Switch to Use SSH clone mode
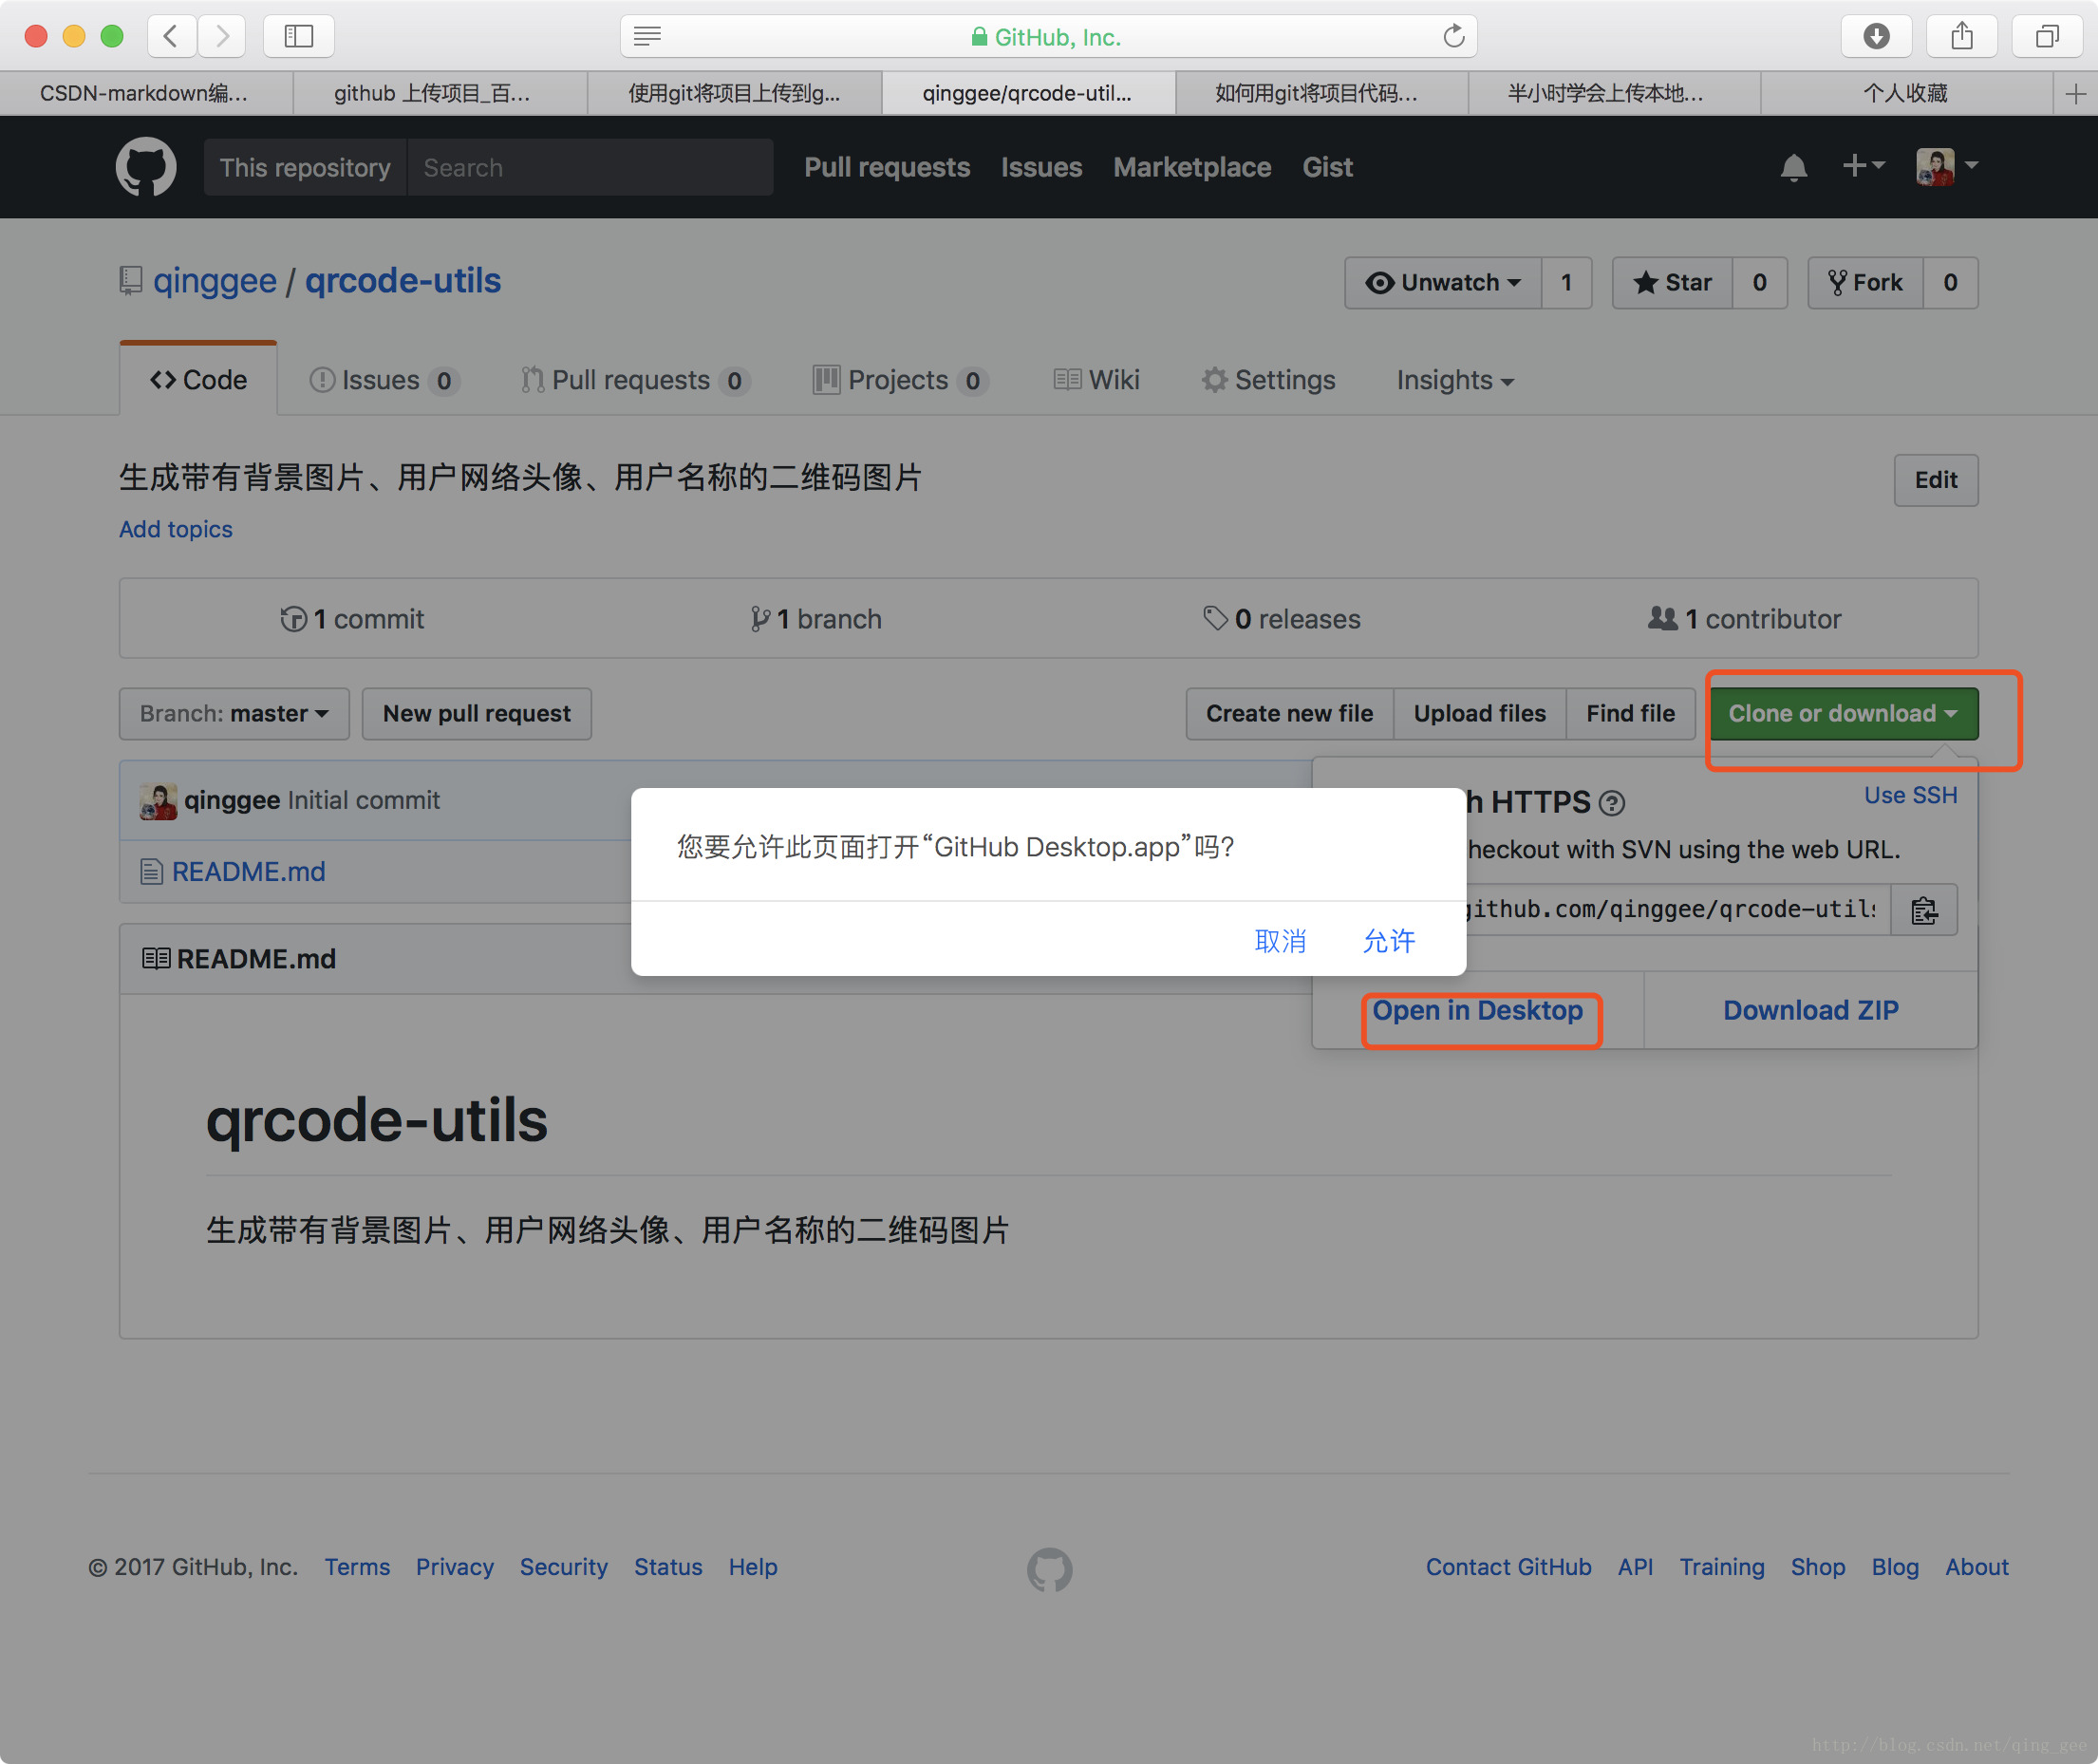Image resolution: width=2098 pixels, height=1764 pixels. point(1913,795)
